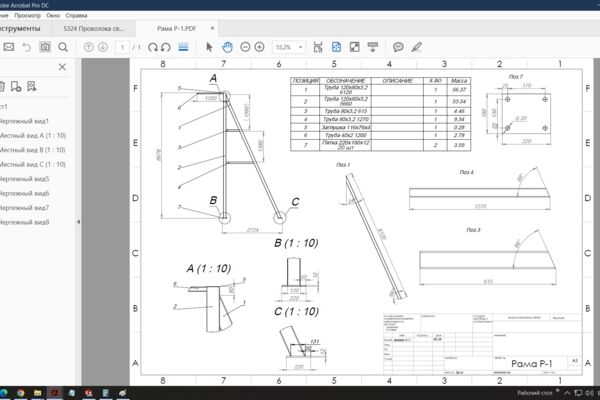Image resolution: width=600 pixels, height=400 pixels.
Task: Select the Рама Р-1.PDF tab
Action: (176, 29)
